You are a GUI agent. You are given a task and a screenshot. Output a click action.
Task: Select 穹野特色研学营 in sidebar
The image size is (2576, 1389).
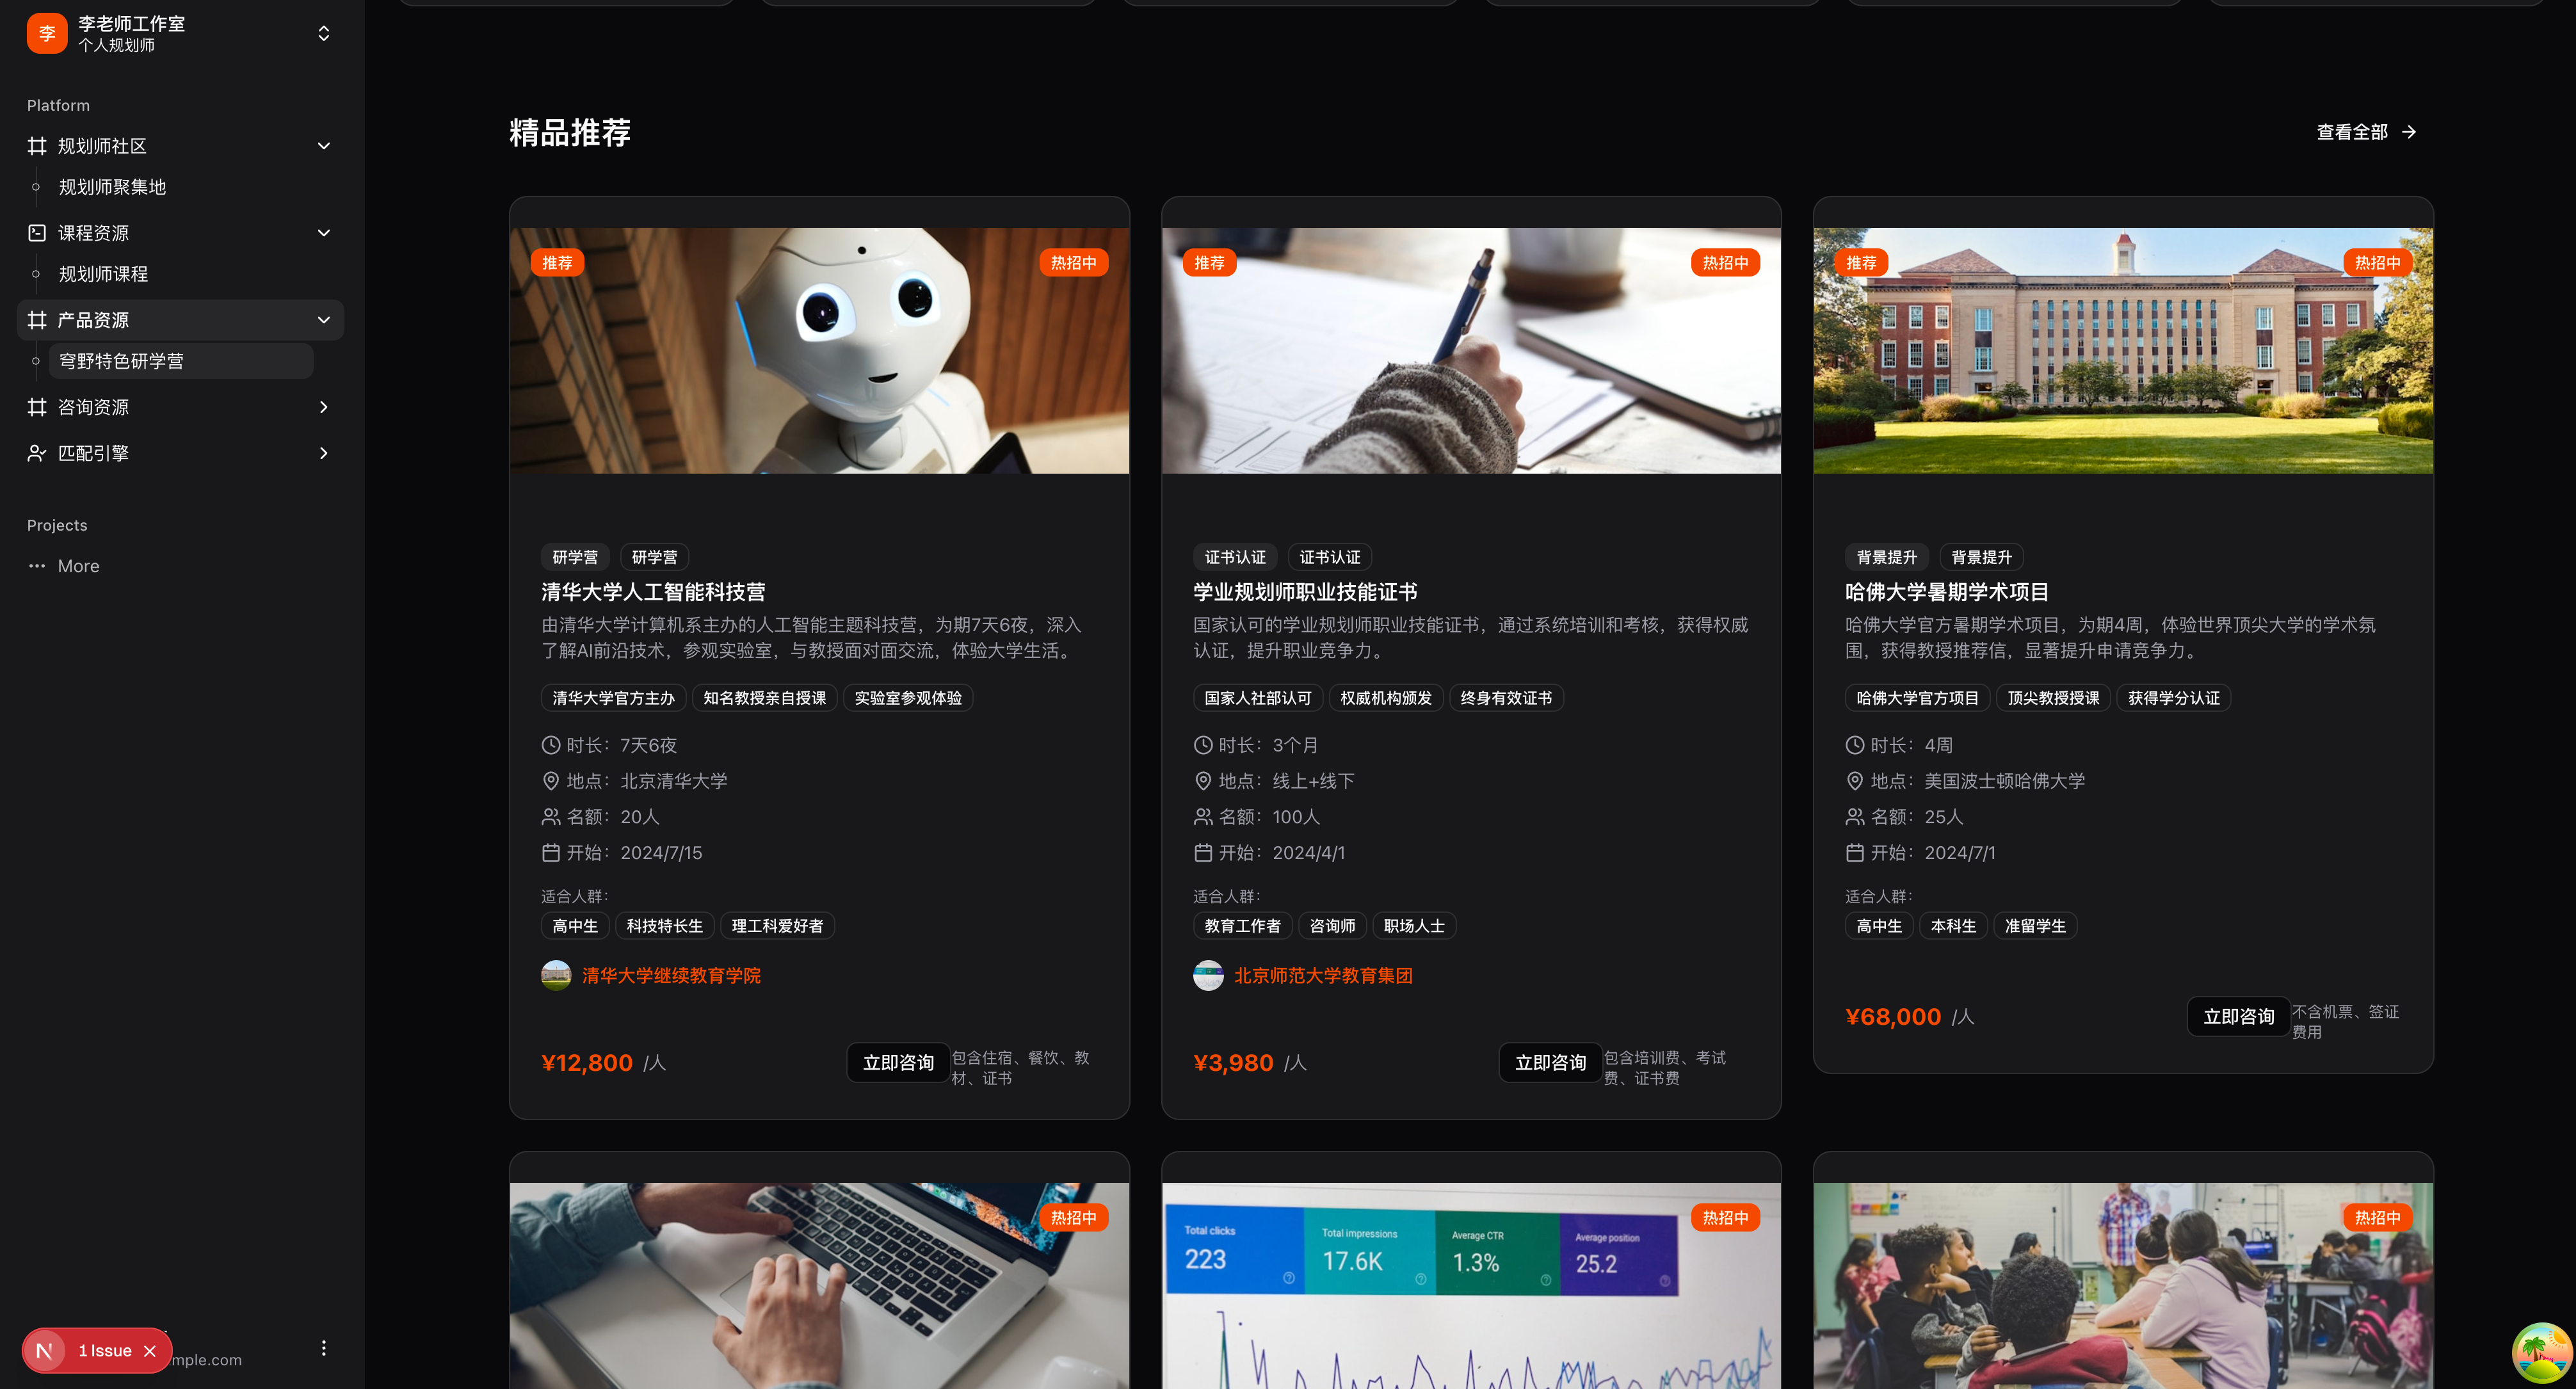tap(121, 361)
